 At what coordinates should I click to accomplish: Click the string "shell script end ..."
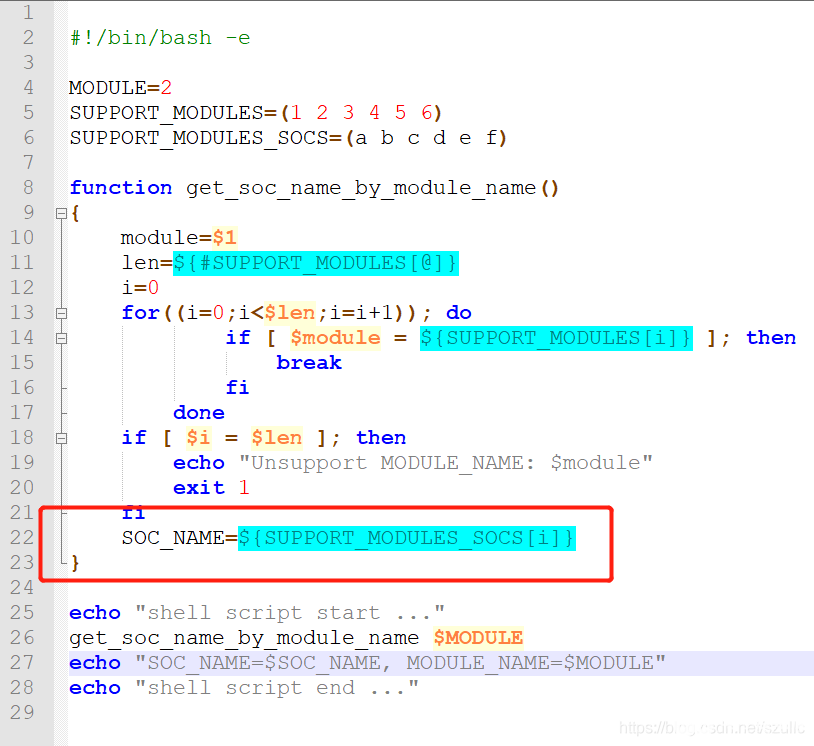click(277, 688)
